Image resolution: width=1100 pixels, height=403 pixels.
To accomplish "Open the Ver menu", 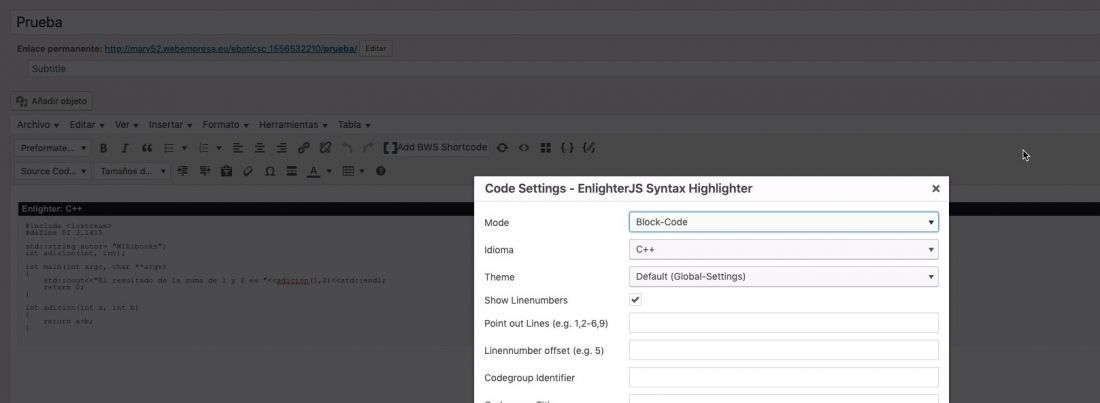I will (x=126, y=125).
